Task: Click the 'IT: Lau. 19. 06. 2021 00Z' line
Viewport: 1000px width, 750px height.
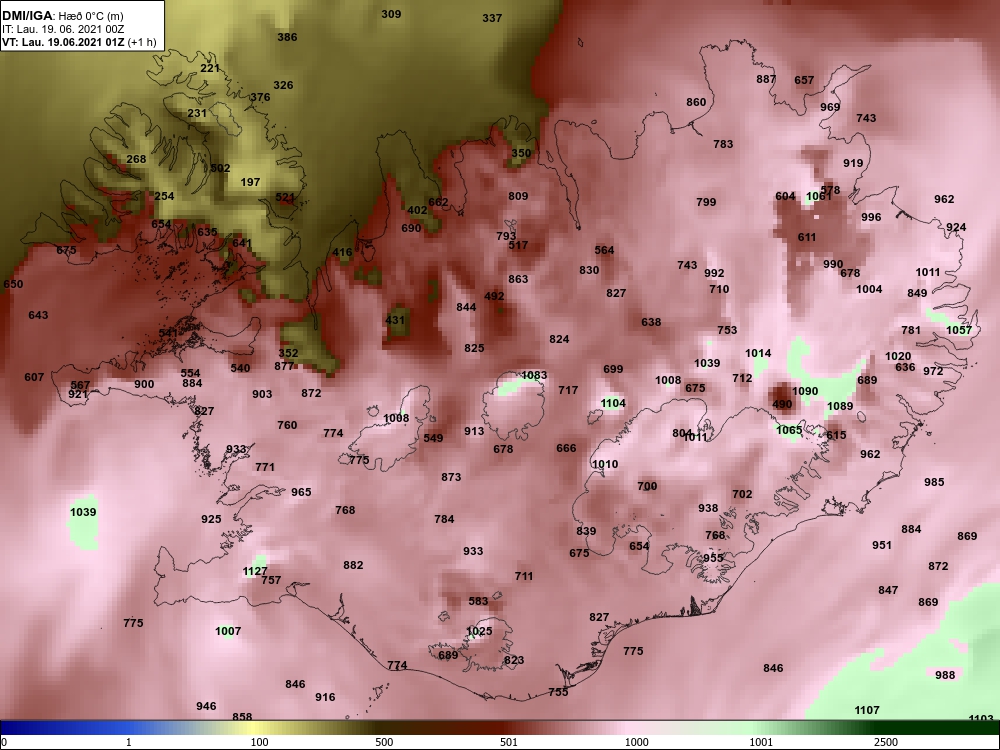Action: pos(62,29)
